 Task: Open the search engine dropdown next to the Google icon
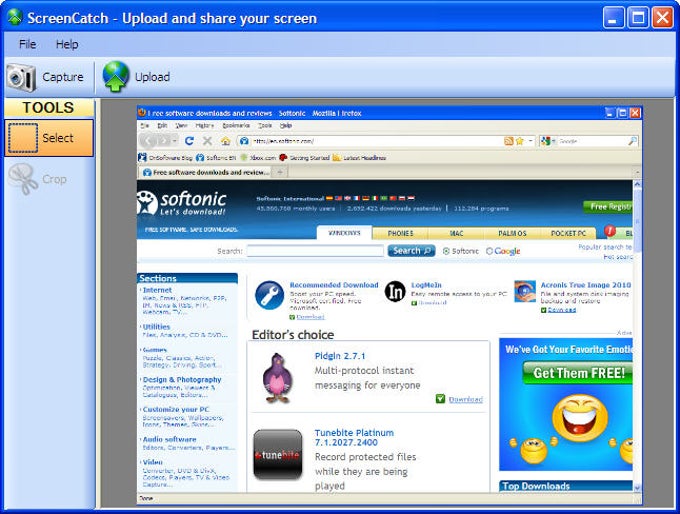coord(553,141)
